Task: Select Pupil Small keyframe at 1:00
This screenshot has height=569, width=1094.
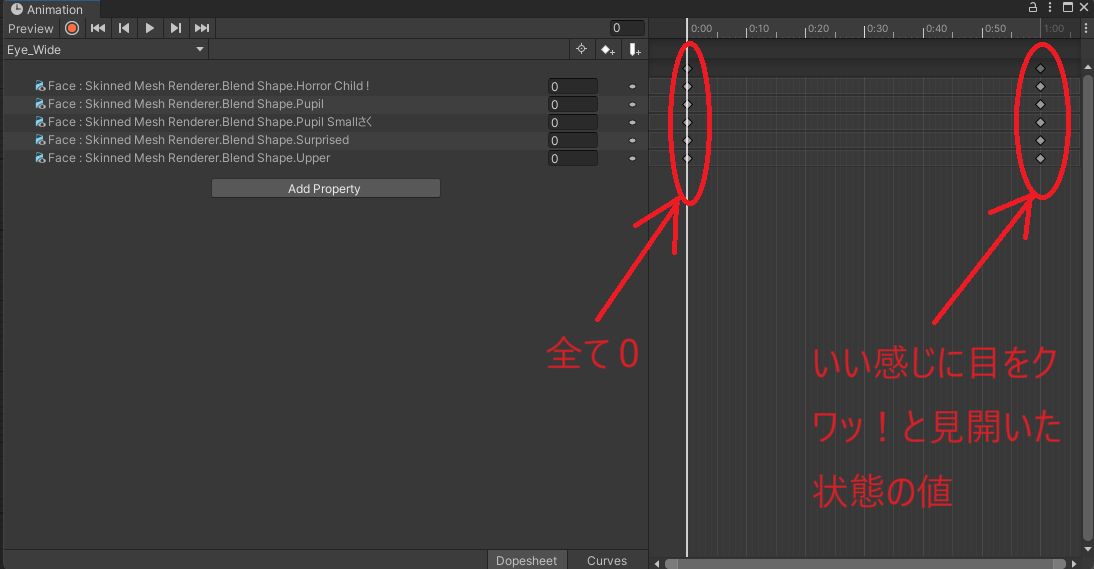Action: pos(1040,123)
